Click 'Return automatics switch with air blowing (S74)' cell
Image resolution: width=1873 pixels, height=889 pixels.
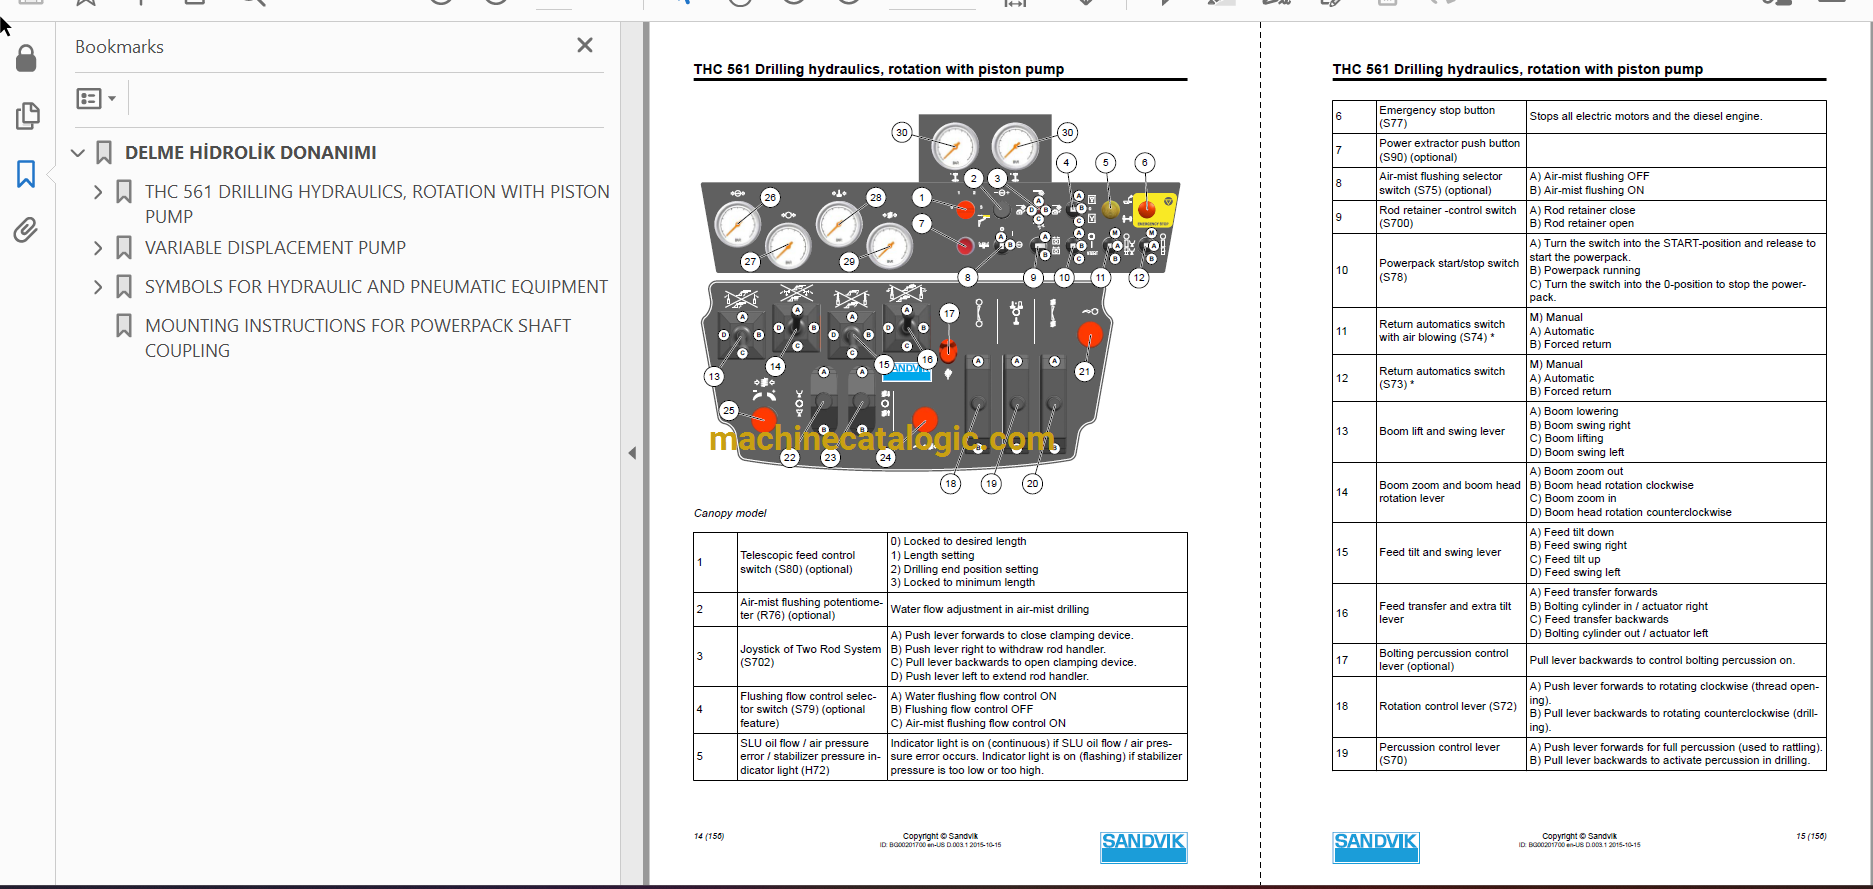(x=1450, y=331)
